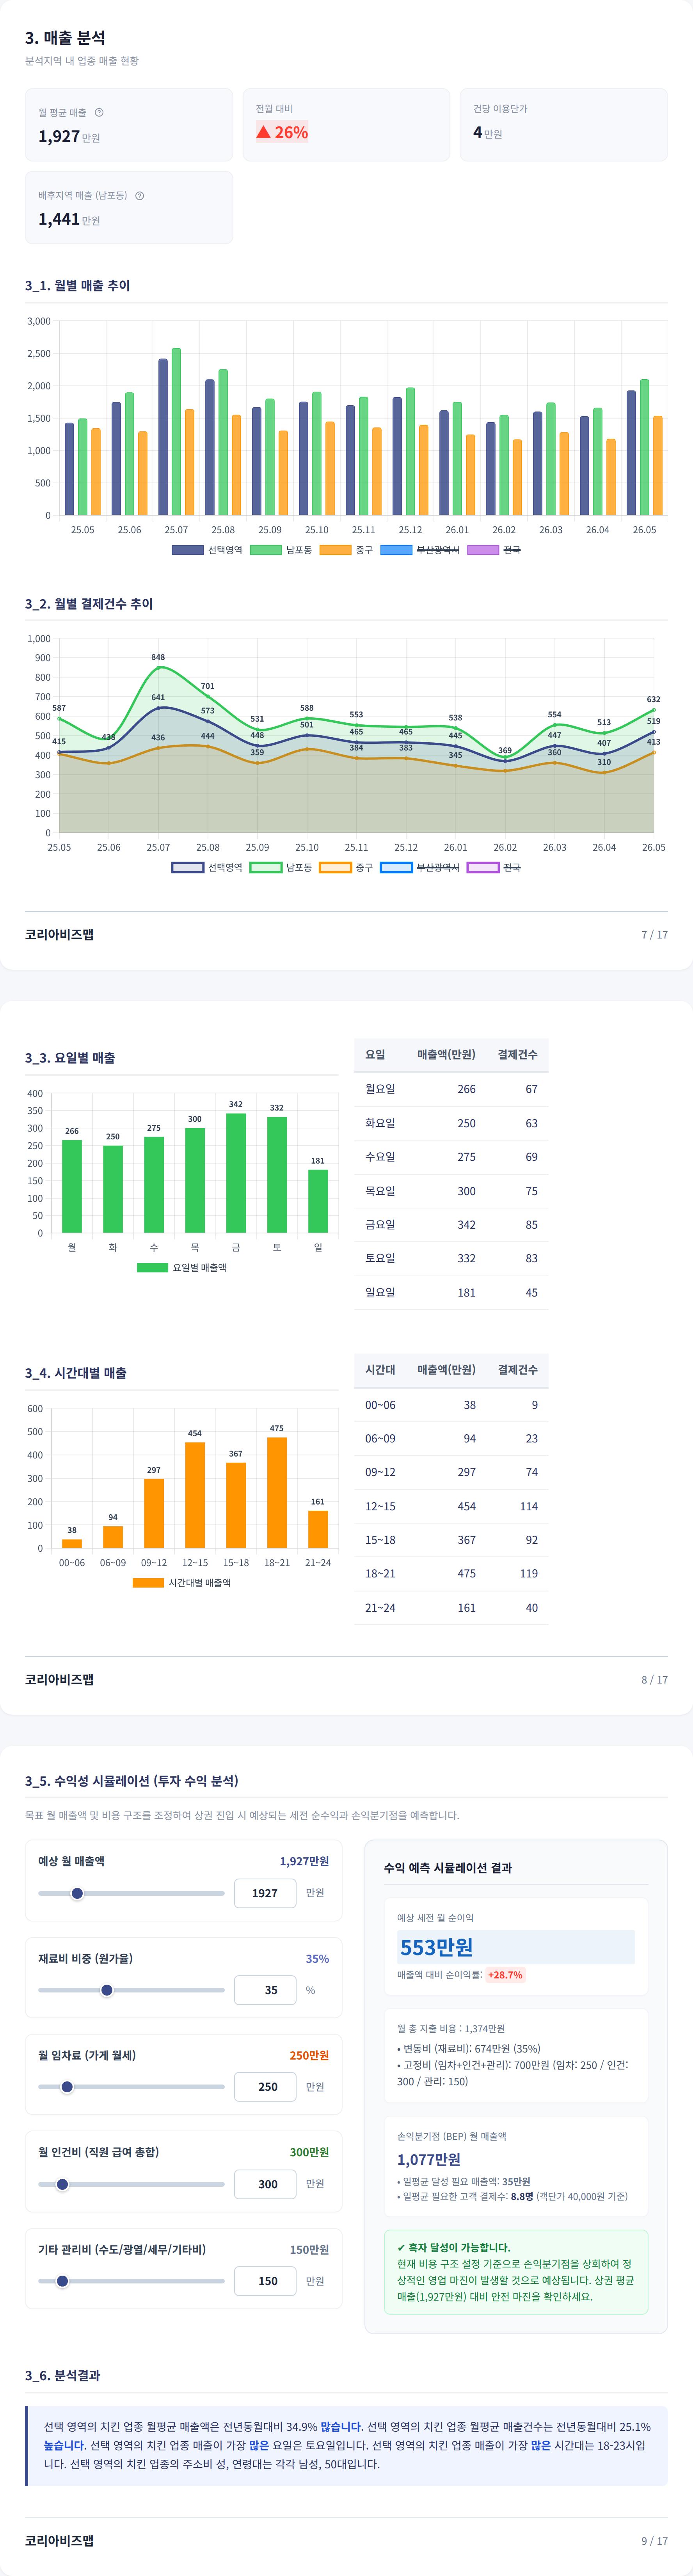Select the 18~21 row in hourly table
The image size is (693, 2576).
click(451, 1573)
